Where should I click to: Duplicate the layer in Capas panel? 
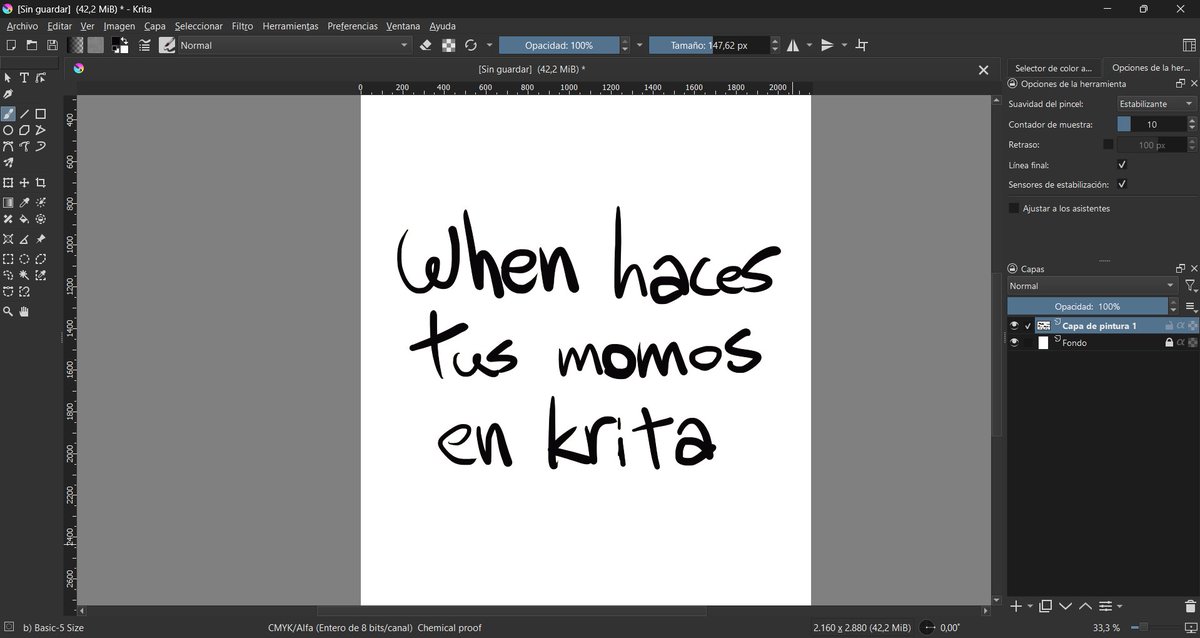[x=1045, y=606]
